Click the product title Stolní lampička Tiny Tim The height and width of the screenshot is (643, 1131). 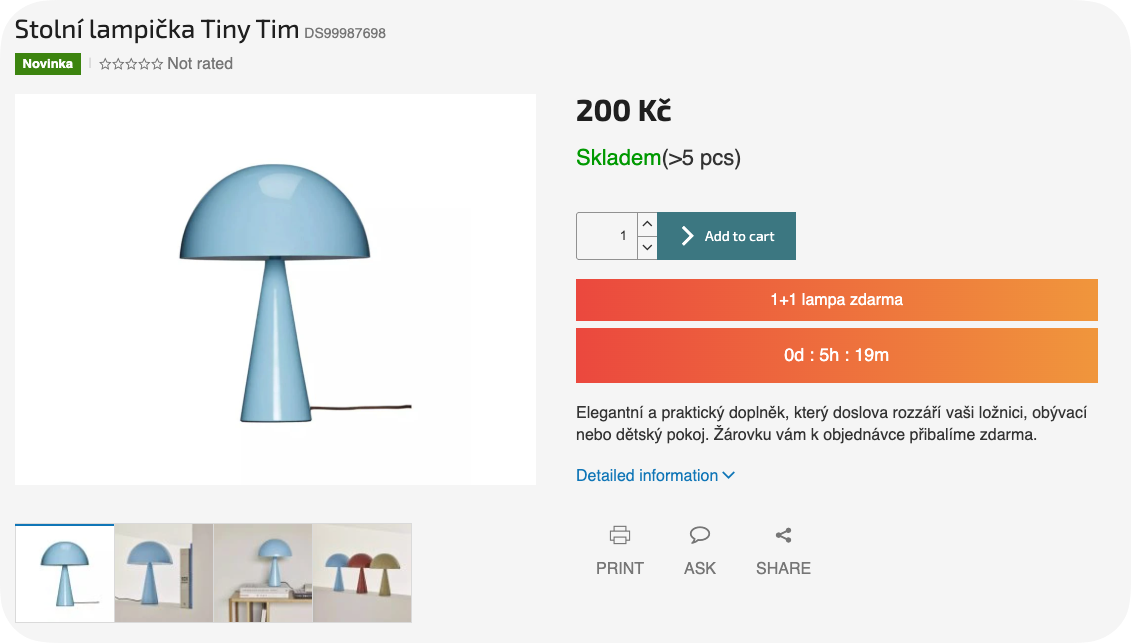pos(157,30)
